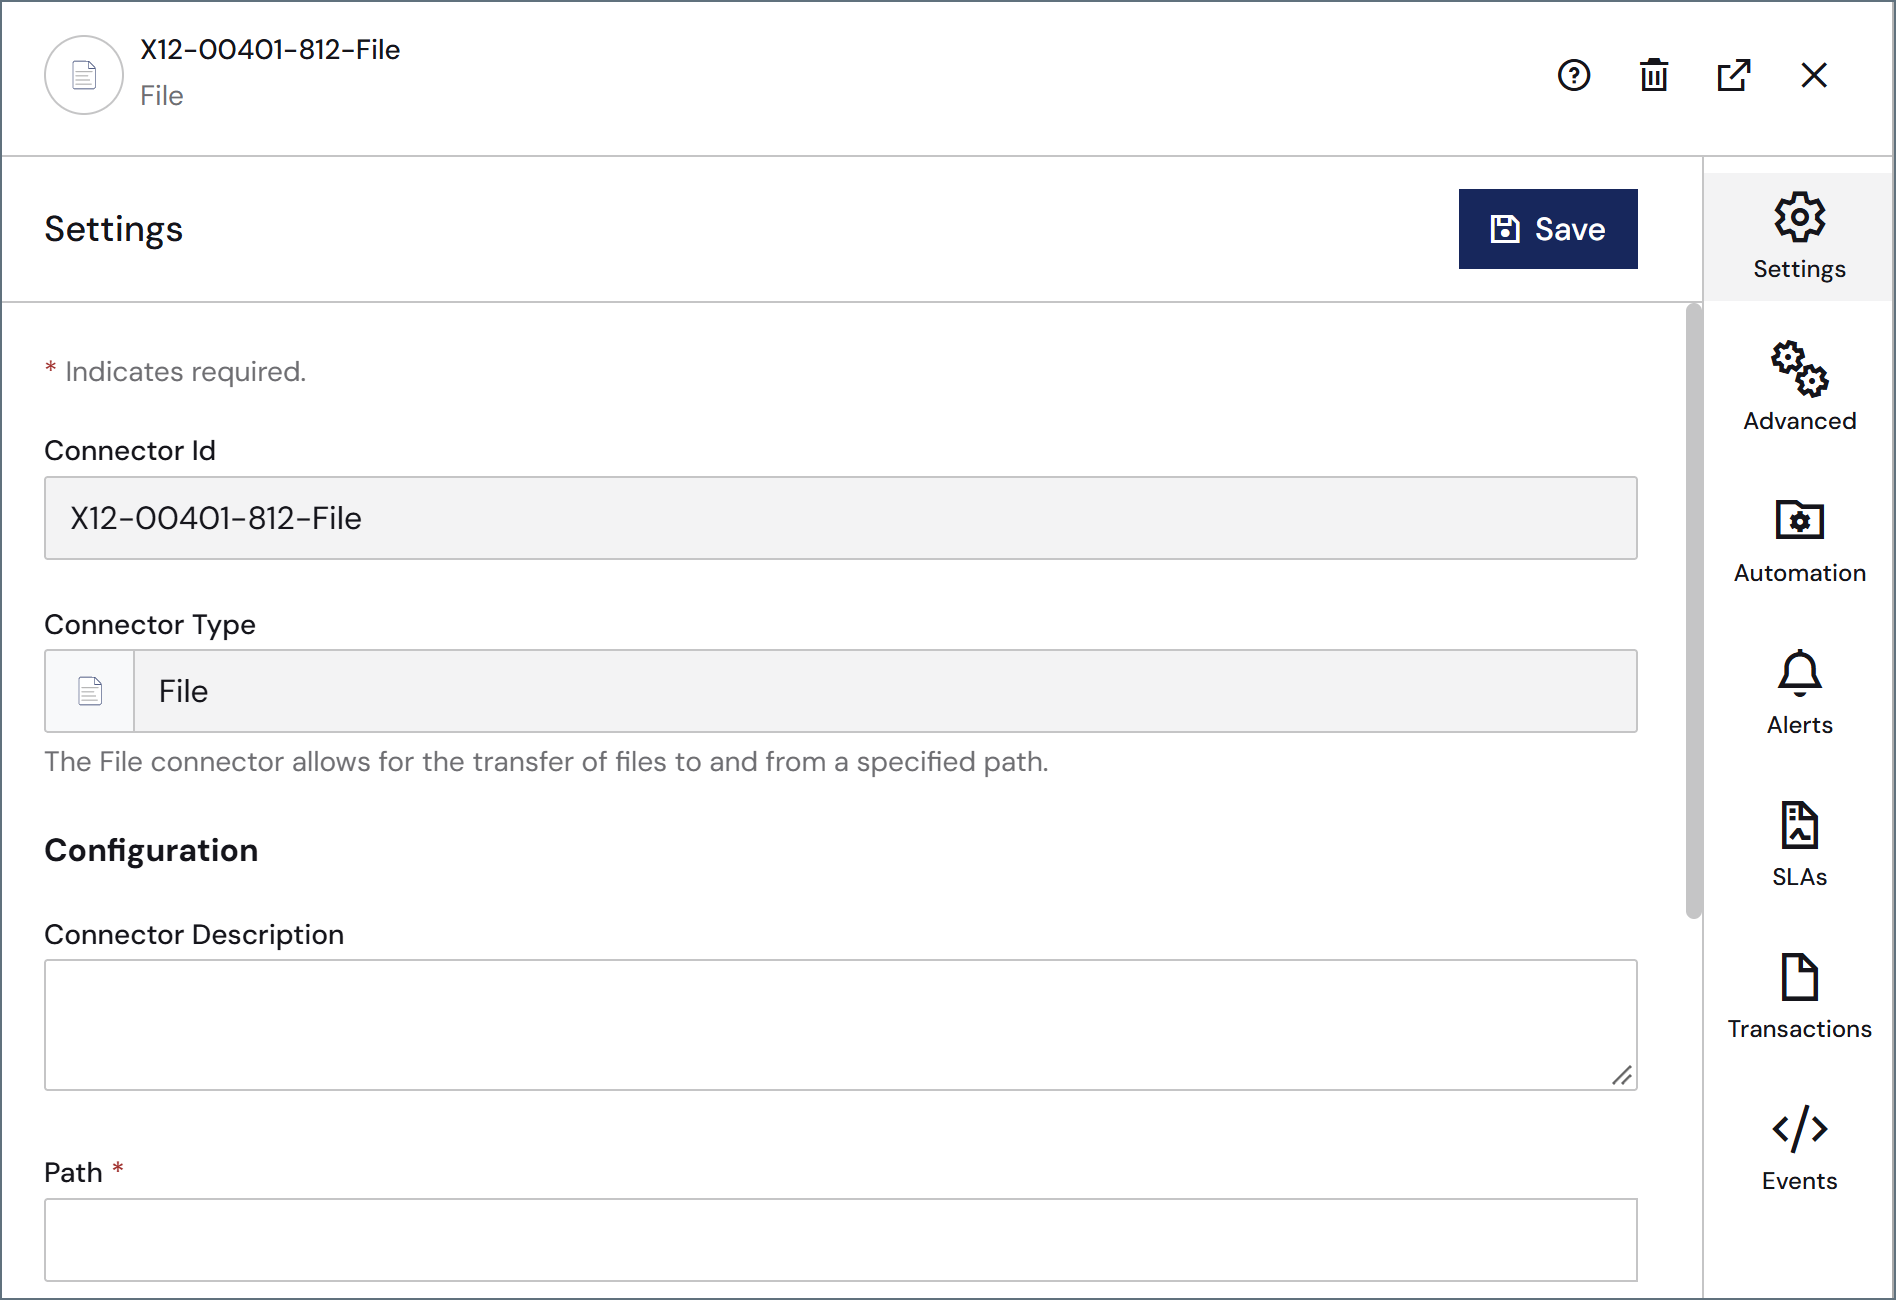View the Transactions tab

point(1799,996)
